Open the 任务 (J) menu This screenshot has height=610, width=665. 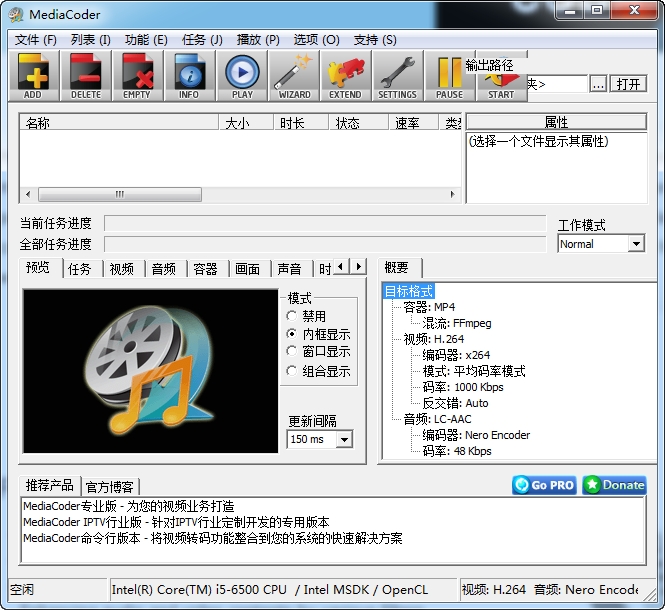coord(202,40)
